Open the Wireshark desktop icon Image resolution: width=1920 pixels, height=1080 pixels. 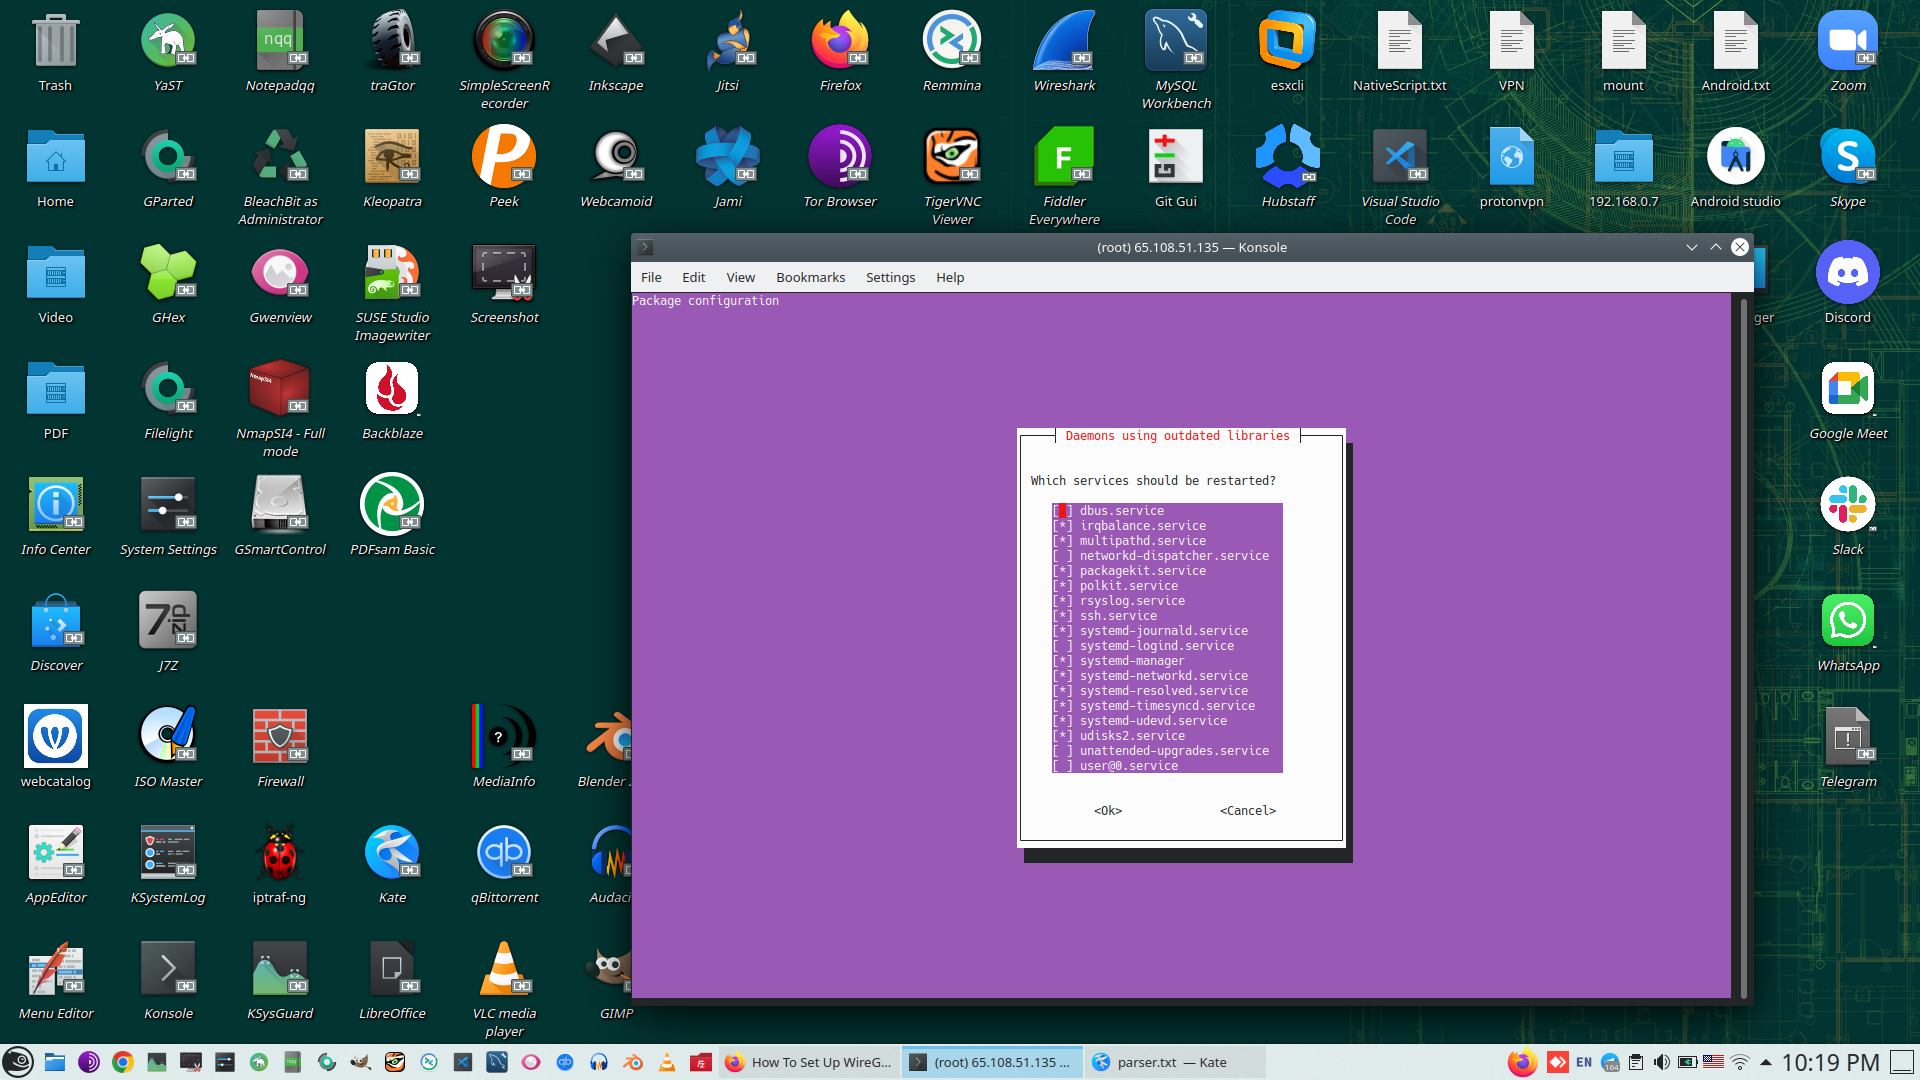(x=1064, y=43)
